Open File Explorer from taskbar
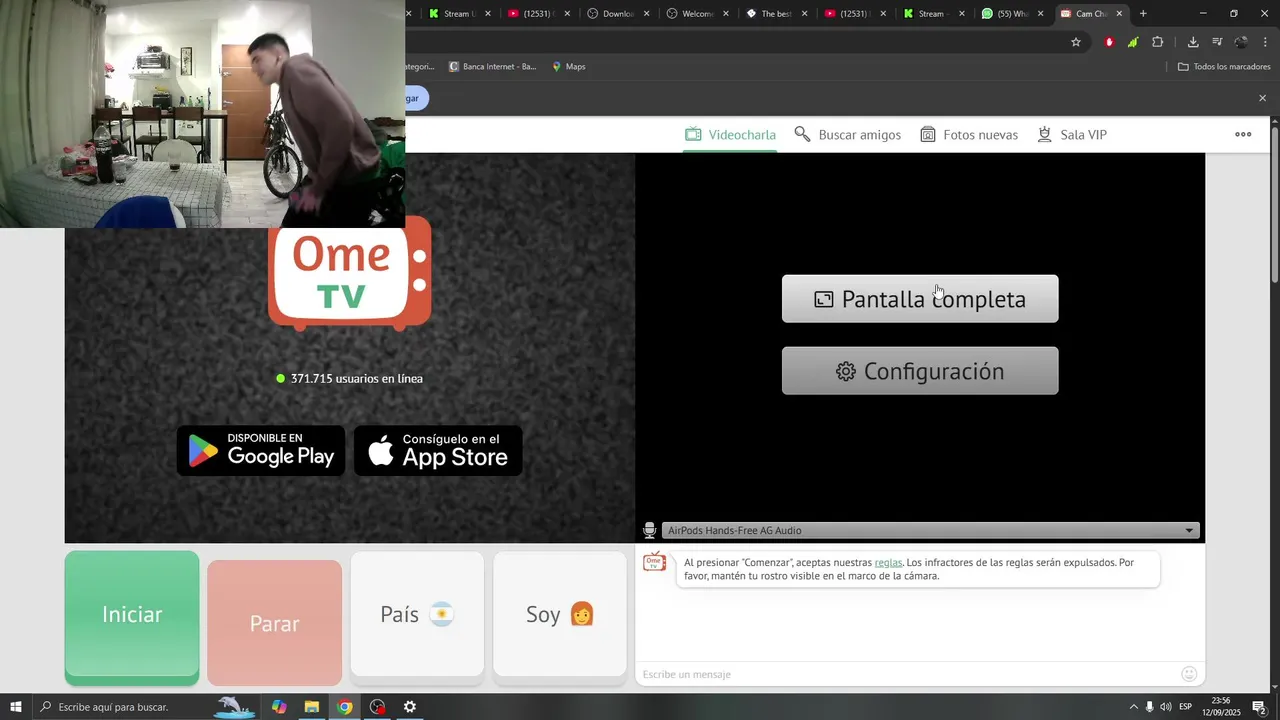 click(x=312, y=707)
